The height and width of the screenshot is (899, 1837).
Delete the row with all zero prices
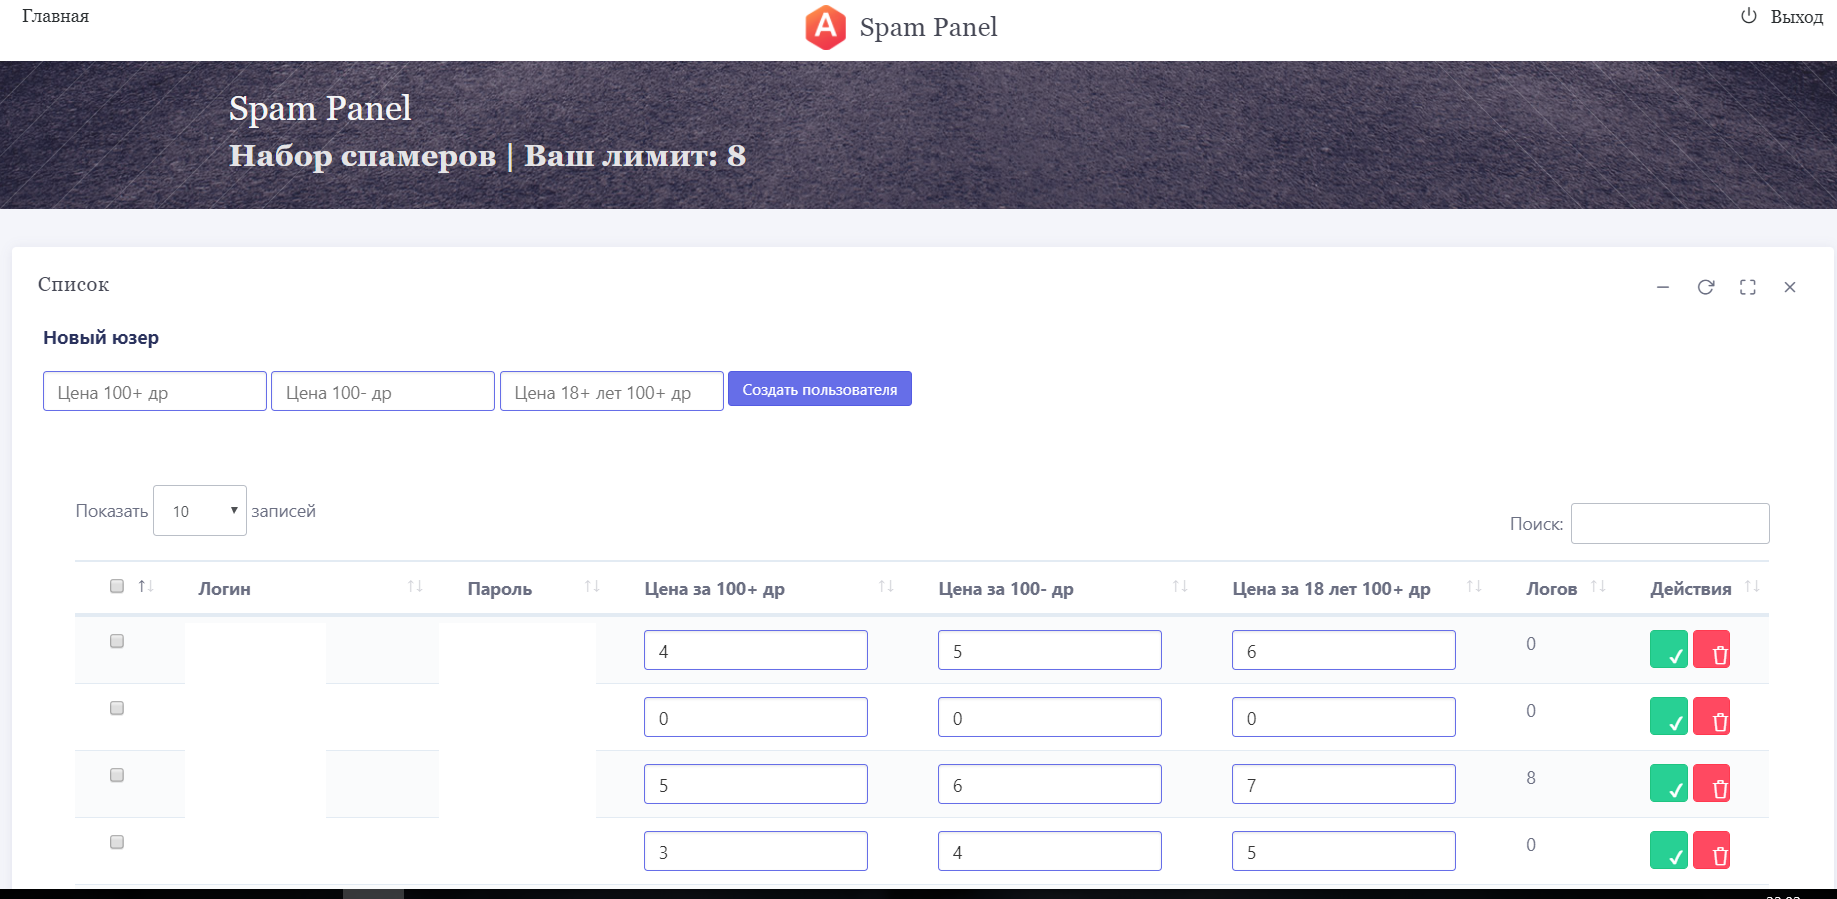1712,716
